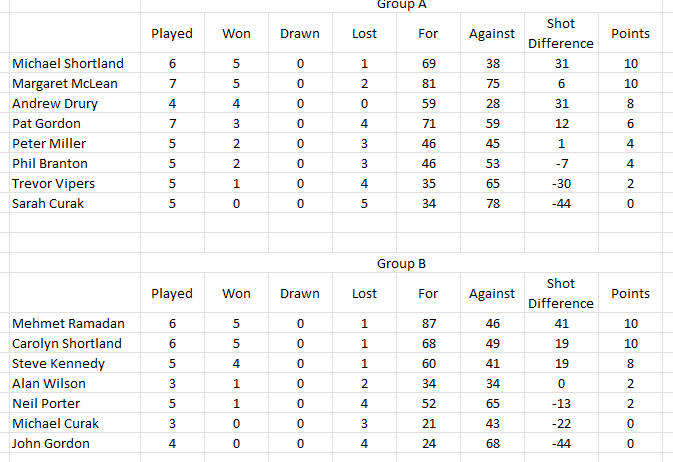Click Peter Miller's name cell
Image resolution: width=673 pixels, height=462 pixels.
click(x=75, y=143)
